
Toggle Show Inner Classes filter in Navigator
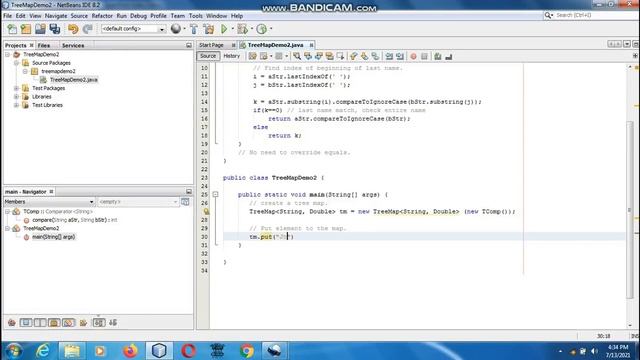coord(68,323)
